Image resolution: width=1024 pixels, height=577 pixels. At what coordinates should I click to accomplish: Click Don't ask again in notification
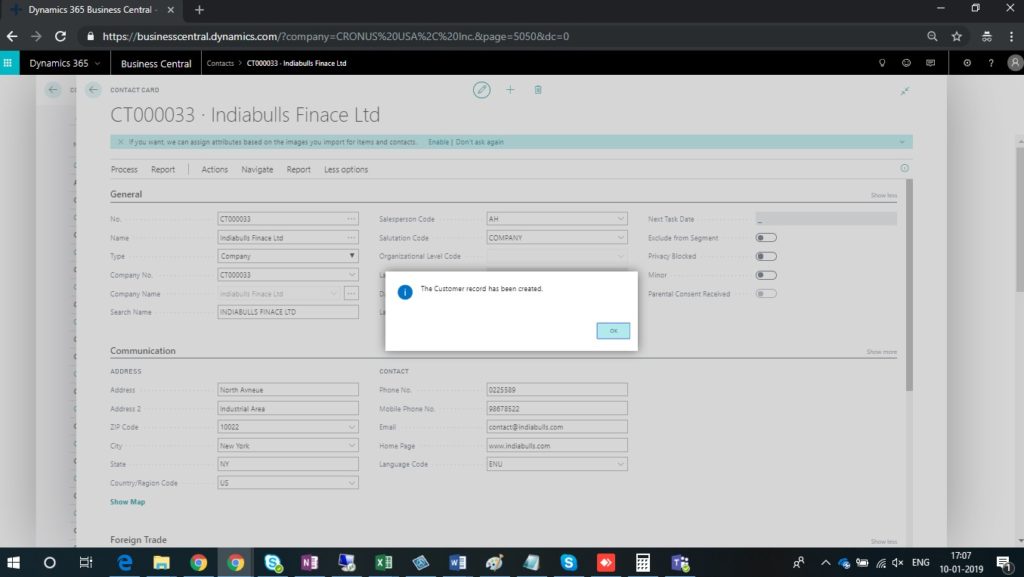point(480,142)
